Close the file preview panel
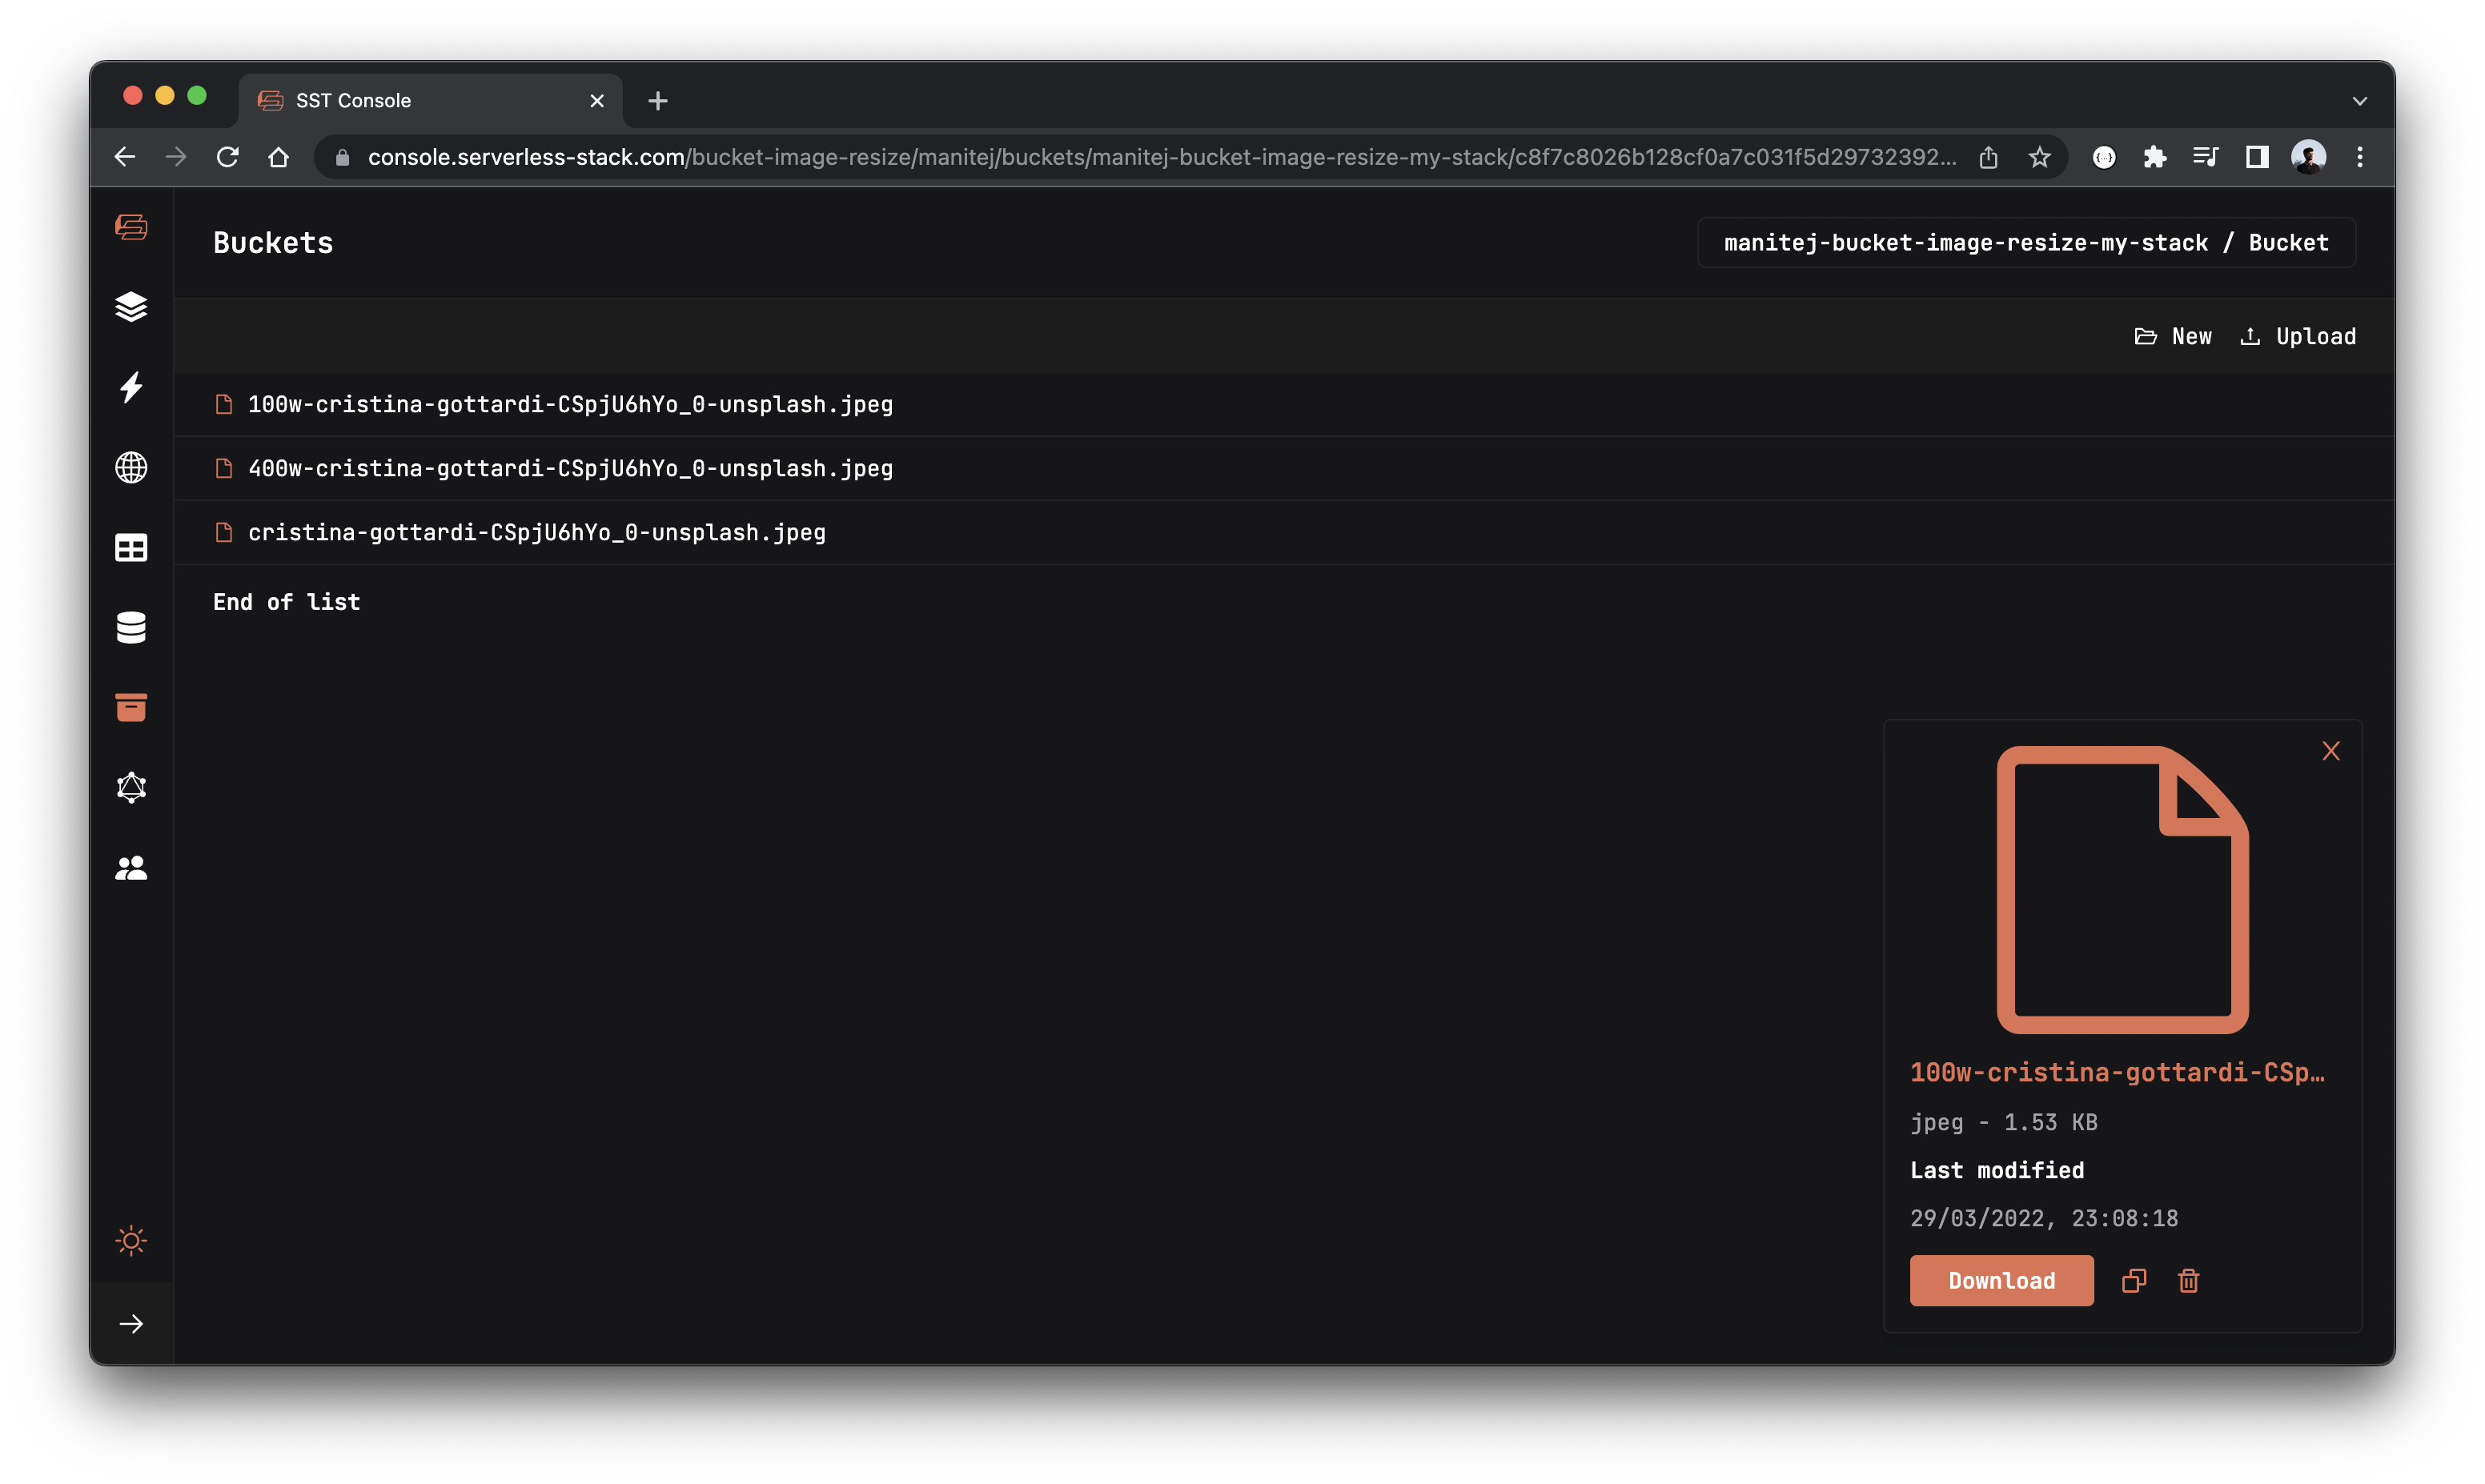This screenshot has height=1484, width=2485. [2330, 751]
